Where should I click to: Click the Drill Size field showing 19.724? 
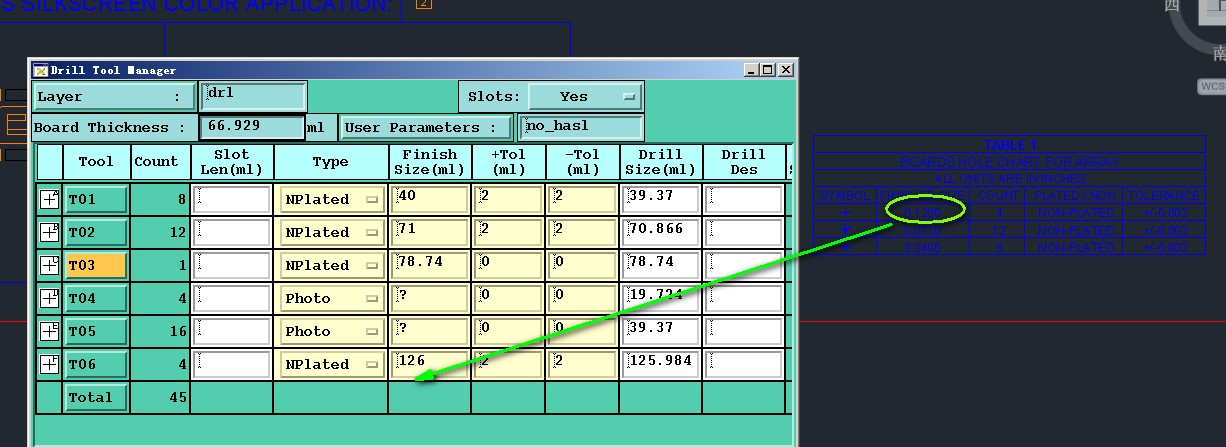tap(661, 298)
